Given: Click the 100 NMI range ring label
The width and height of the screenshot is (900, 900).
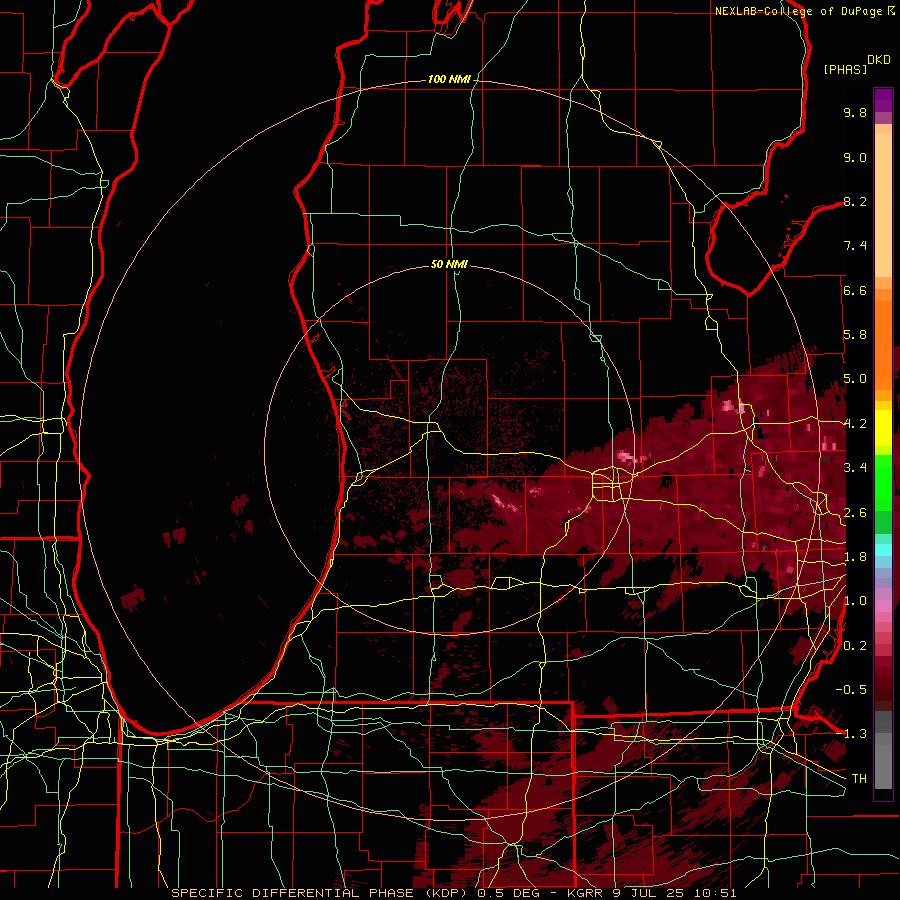Looking at the screenshot, I should [x=449, y=79].
